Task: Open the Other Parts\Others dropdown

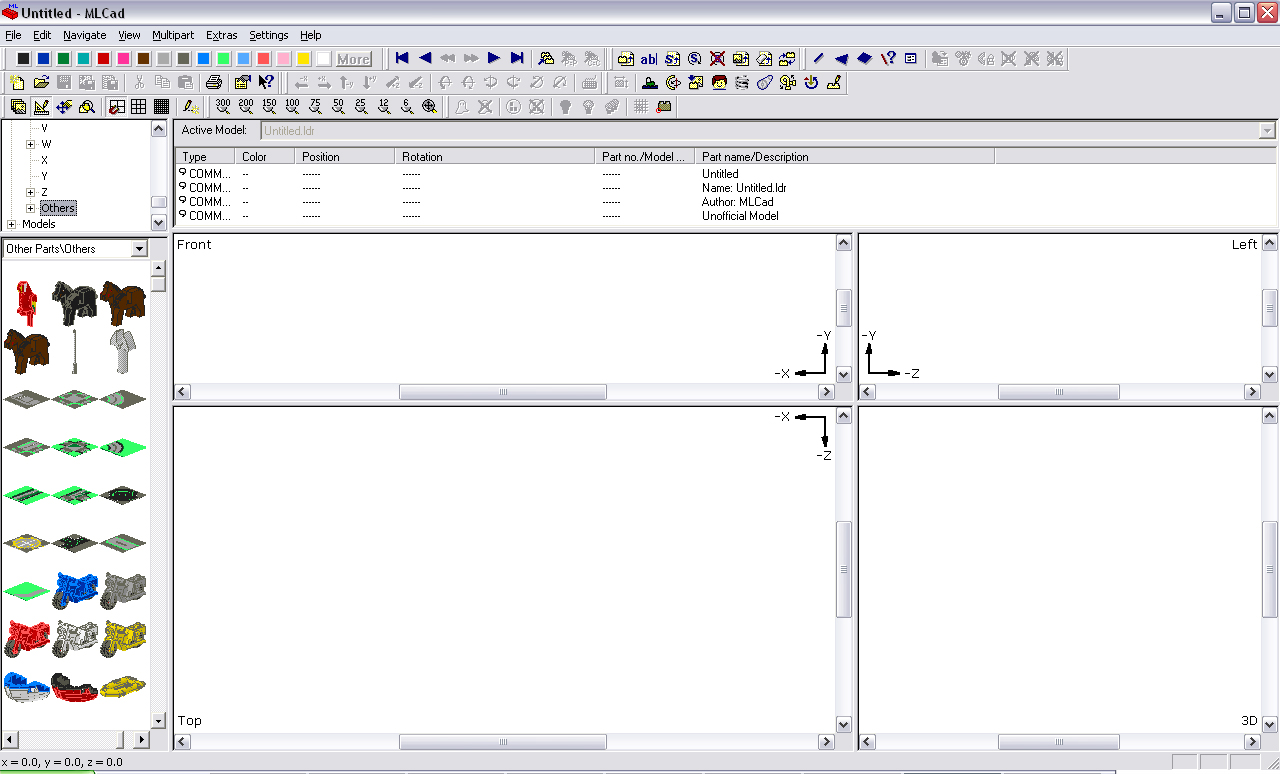Action: (139, 249)
